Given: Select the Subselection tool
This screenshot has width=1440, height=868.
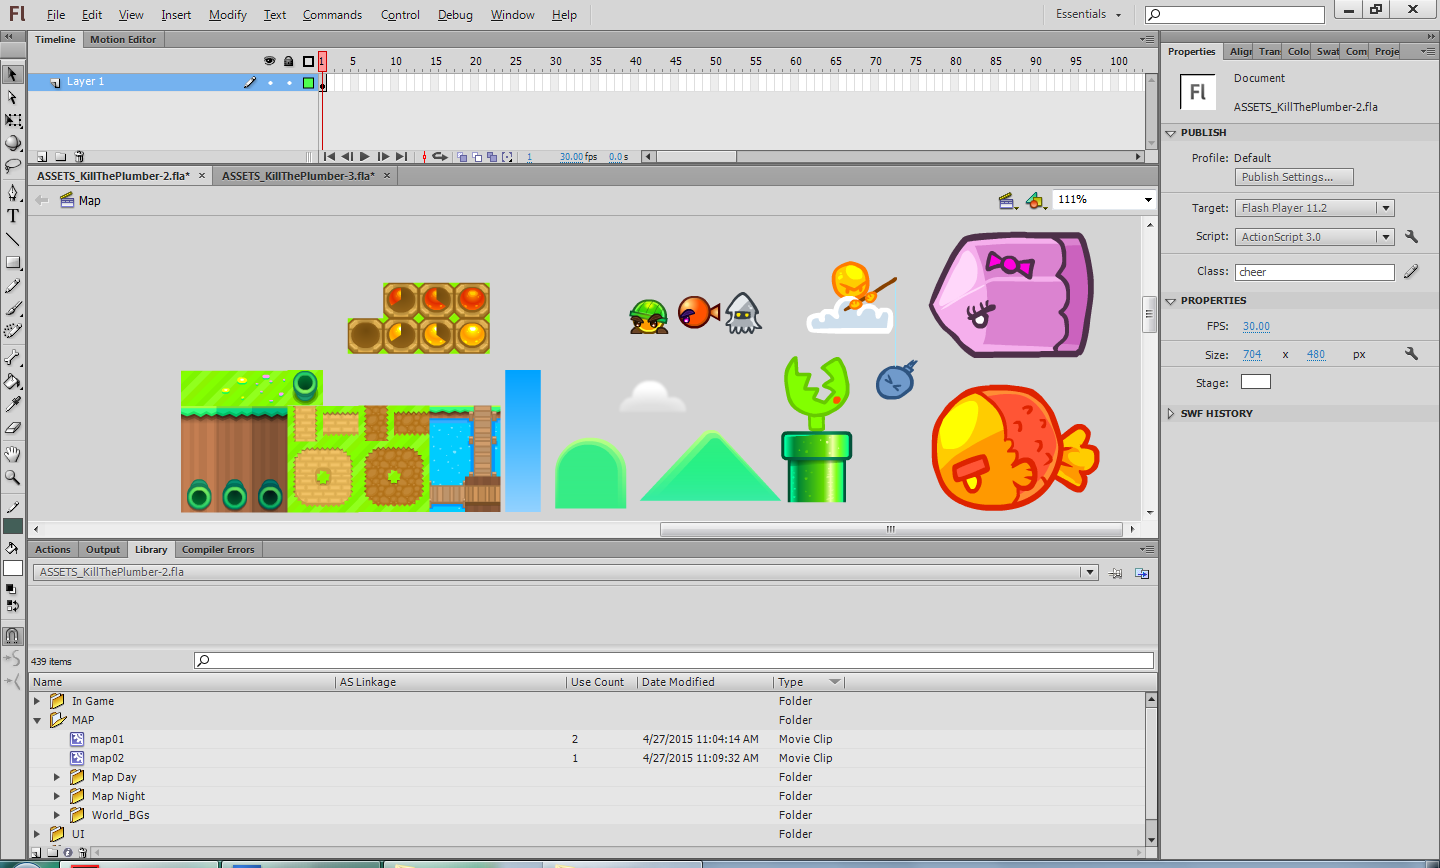Looking at the screenshot, I should pos(13,97).
